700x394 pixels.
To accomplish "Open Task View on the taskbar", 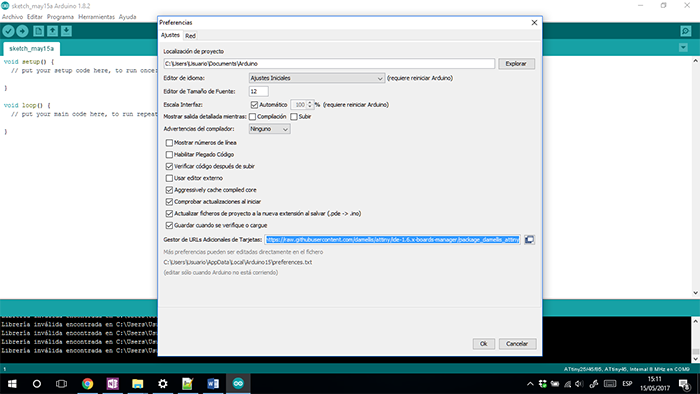I will 62,384.
